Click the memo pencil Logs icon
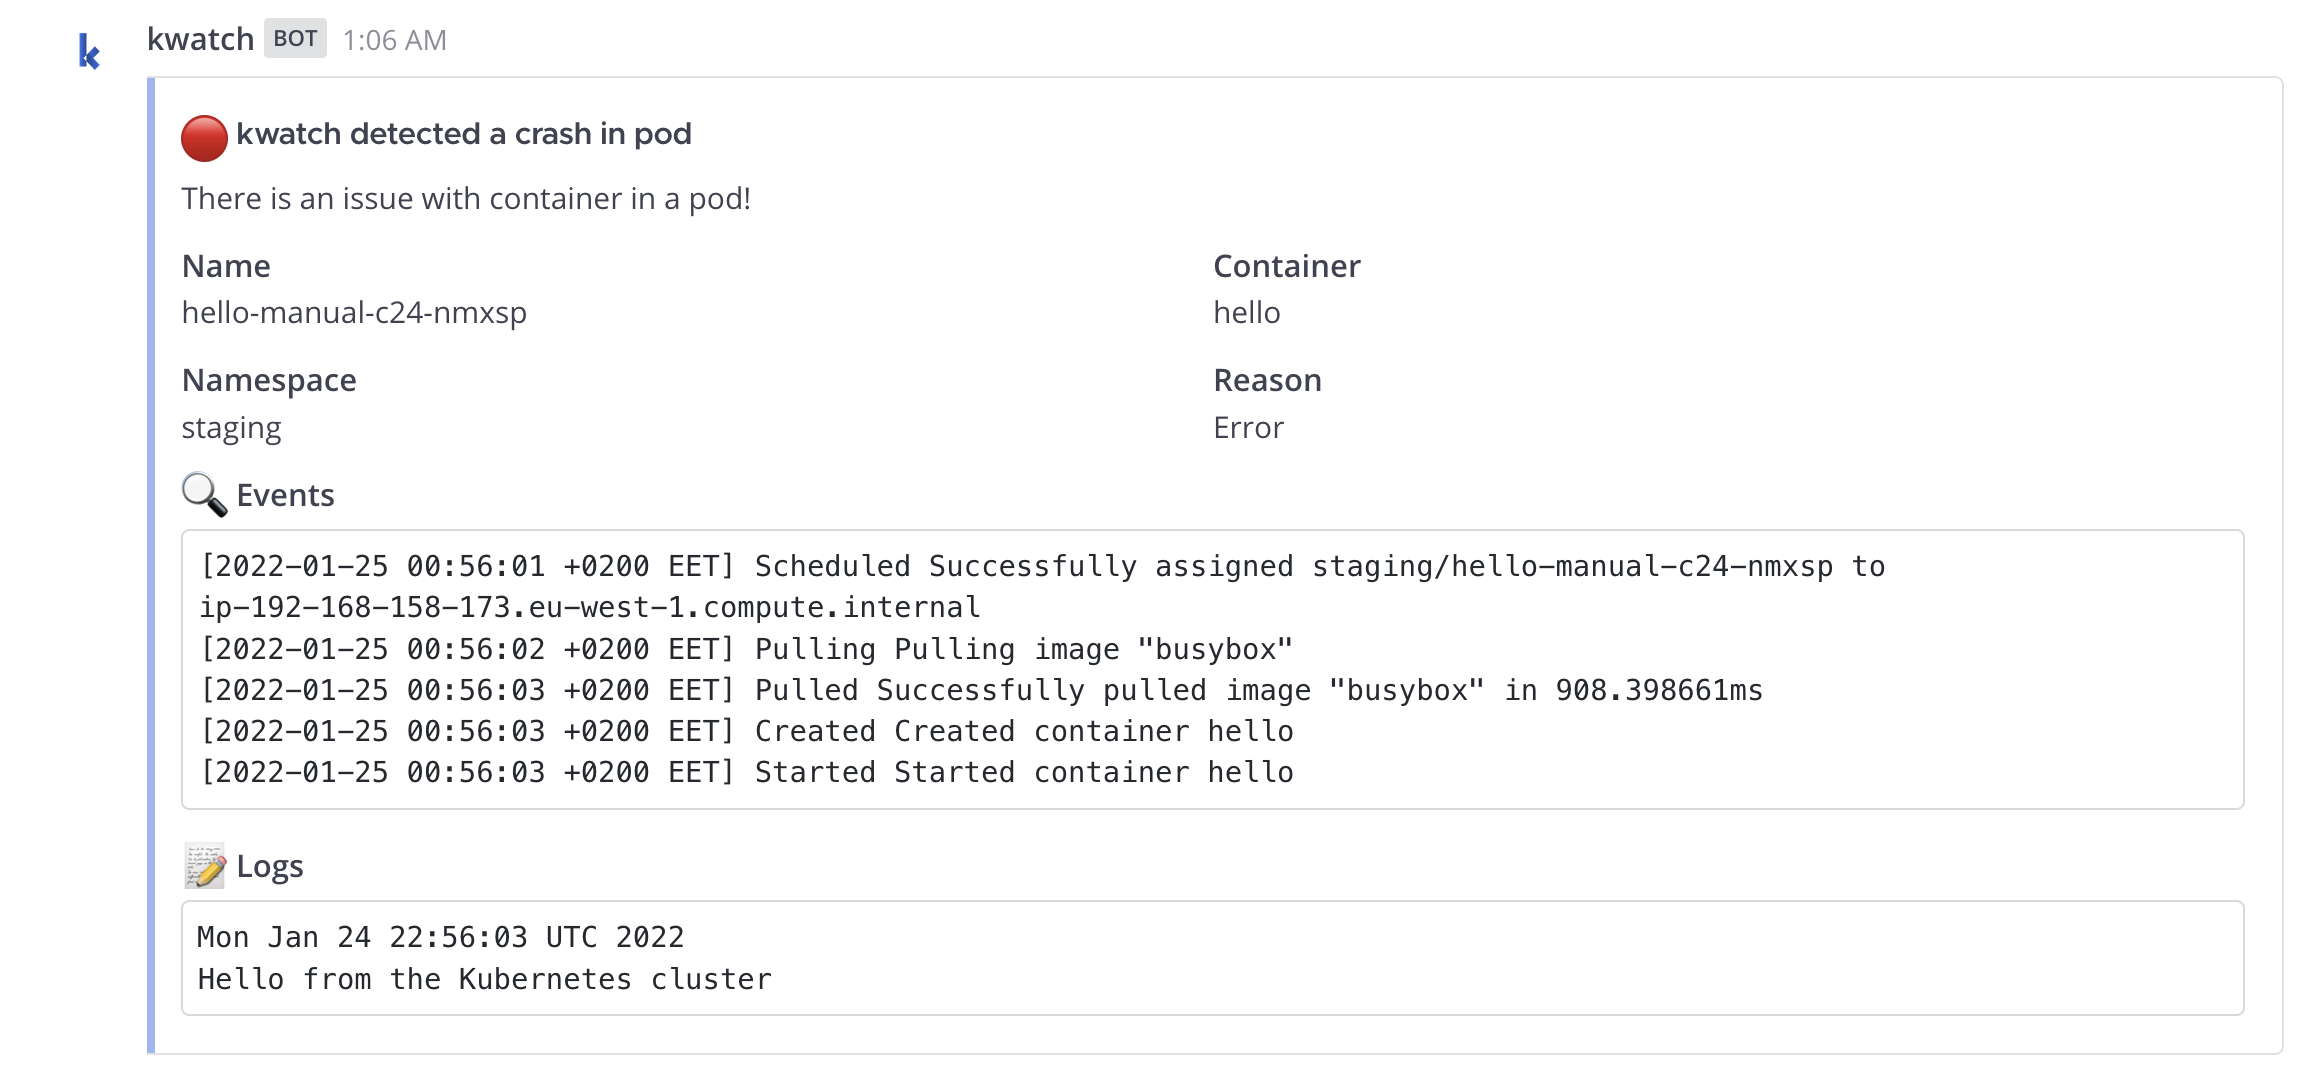The height and width of the screenshot is (1076, 2308). (204, 866)
